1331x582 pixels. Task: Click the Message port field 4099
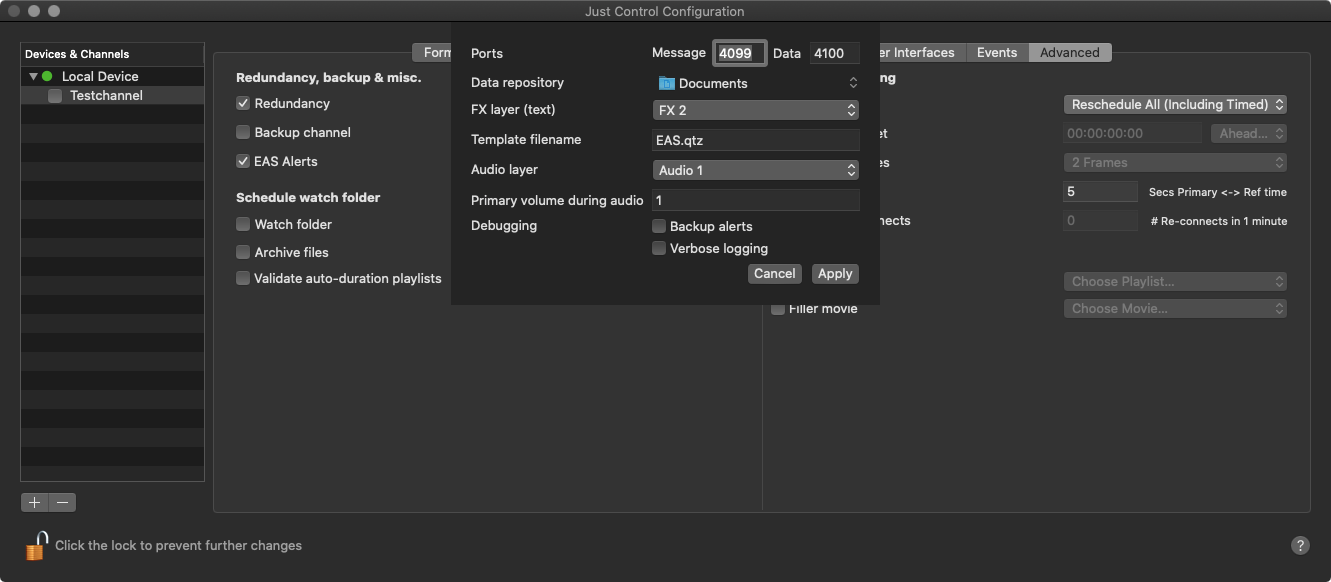pyautogui.click(x=740, y=53)
